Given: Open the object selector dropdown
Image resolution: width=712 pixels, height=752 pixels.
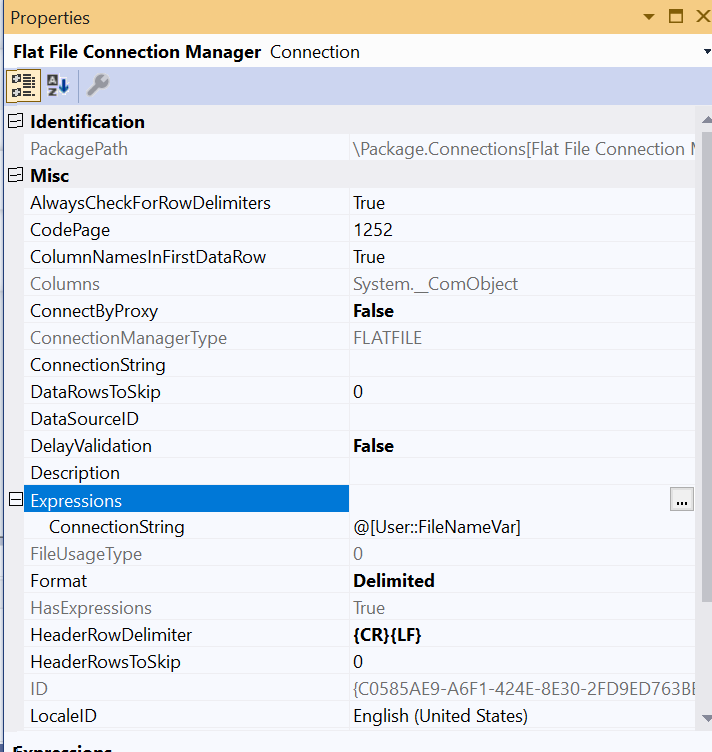Looking at the screenshot, I should click(707, 51).
